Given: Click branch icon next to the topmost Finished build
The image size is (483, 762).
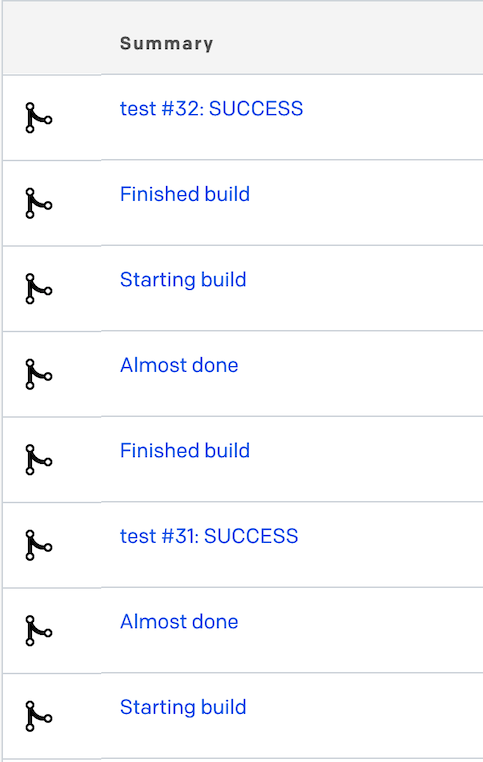Looking at the screenshot, I should [38, 203].
